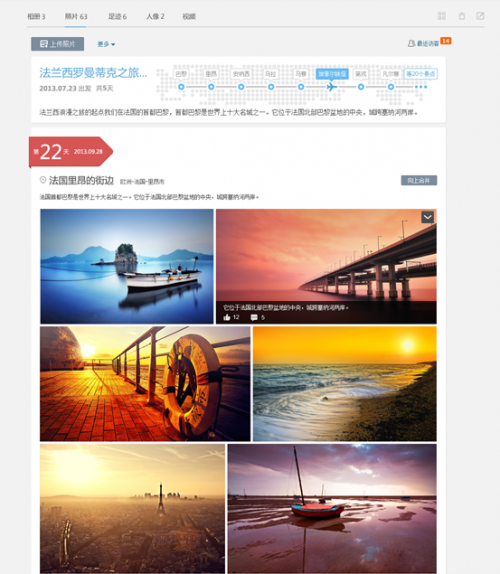Click the route dot under 里昂

coord(211,87)
